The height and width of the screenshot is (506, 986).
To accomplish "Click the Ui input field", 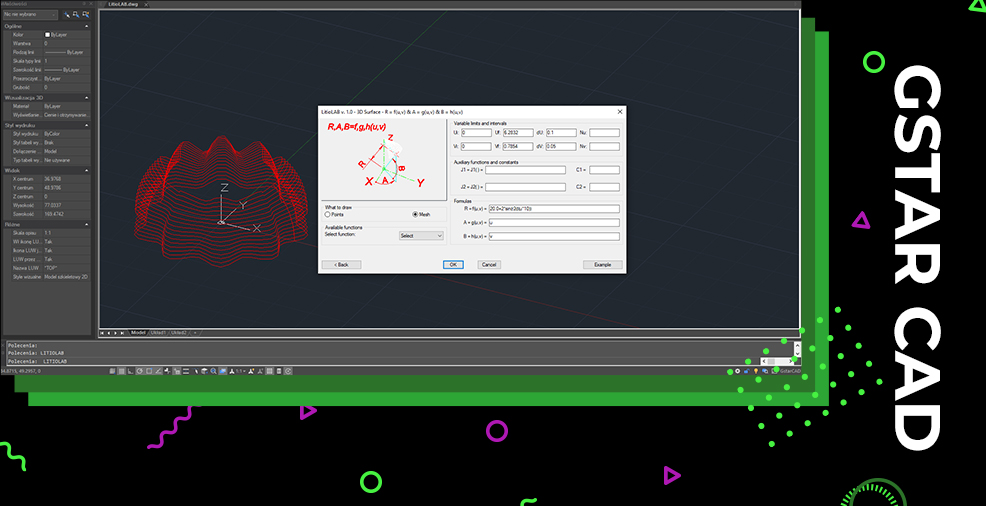I will click(476, 133).
